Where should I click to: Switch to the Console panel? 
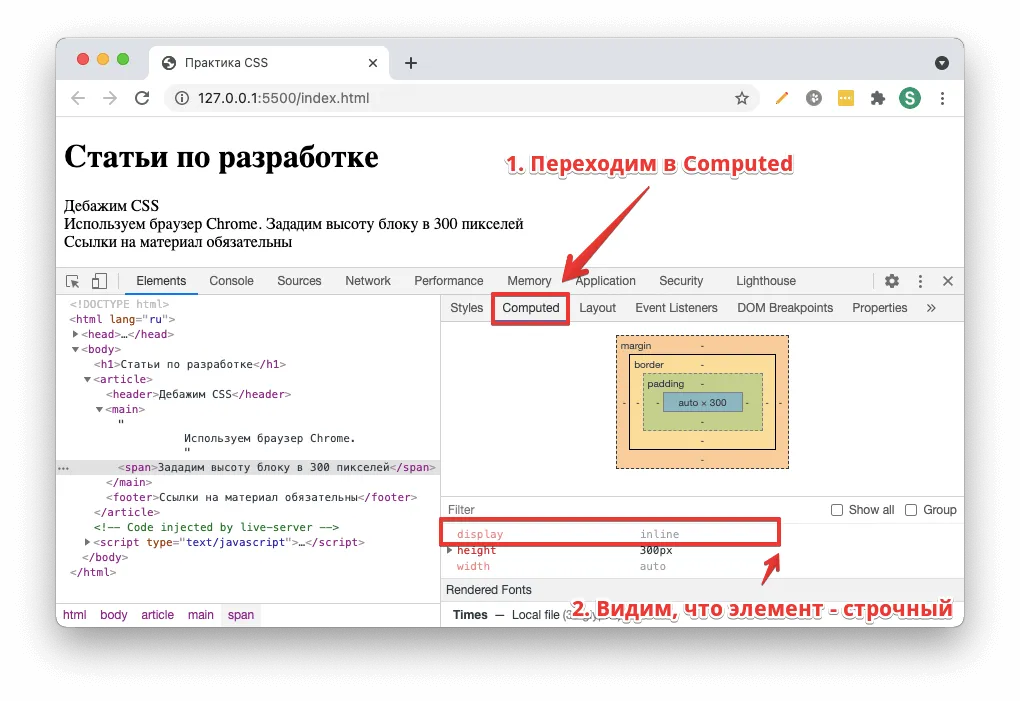pos(231,281)
